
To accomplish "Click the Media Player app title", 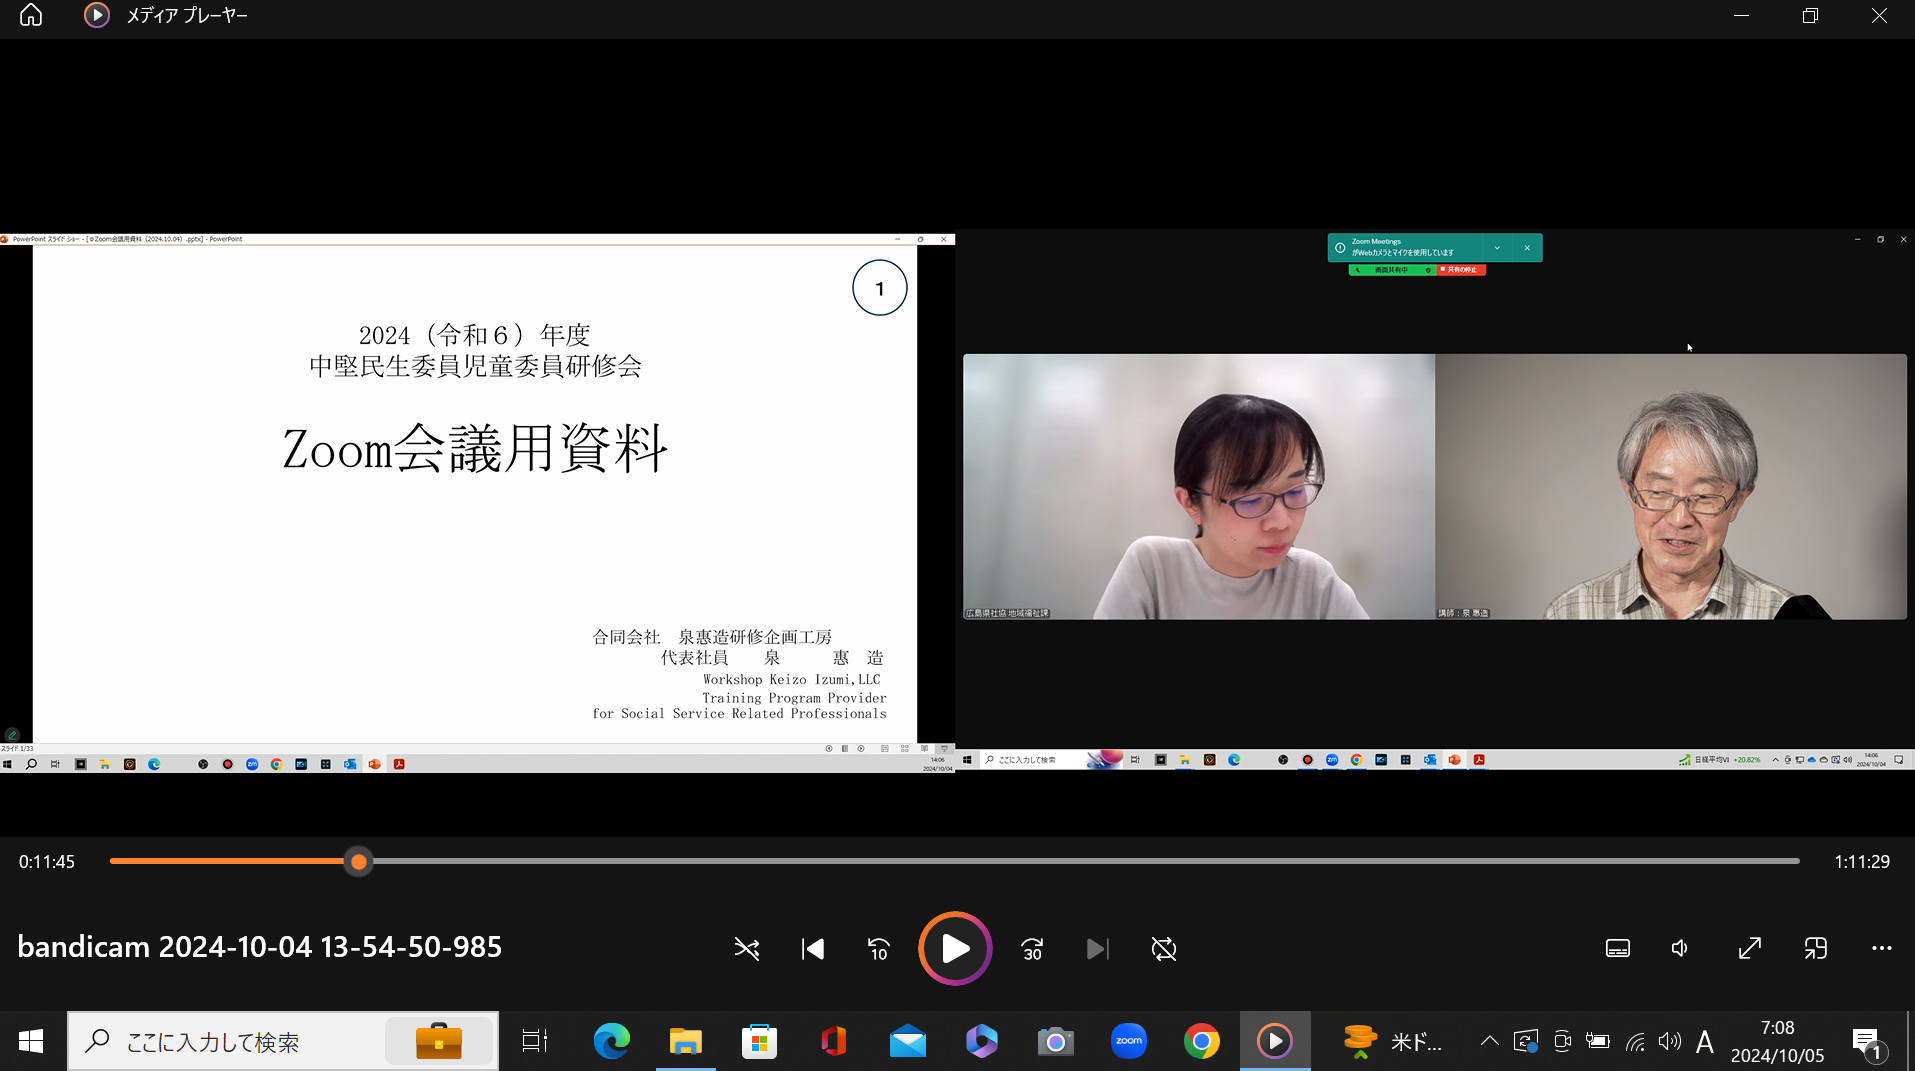I will 187,15.
